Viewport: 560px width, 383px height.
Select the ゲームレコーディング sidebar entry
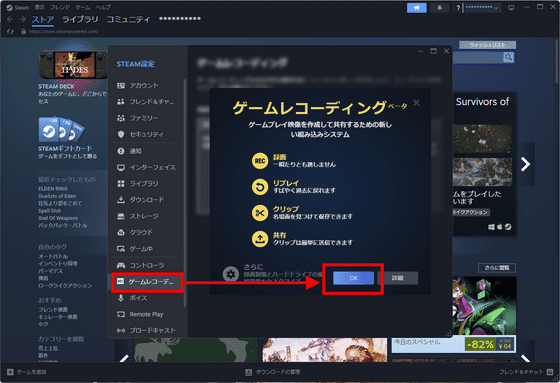(x=147, y=282)
